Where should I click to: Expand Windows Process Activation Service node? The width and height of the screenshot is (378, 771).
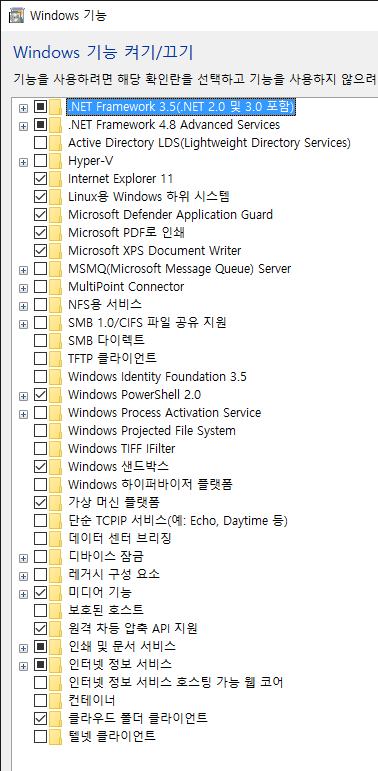tap(23, 413)
